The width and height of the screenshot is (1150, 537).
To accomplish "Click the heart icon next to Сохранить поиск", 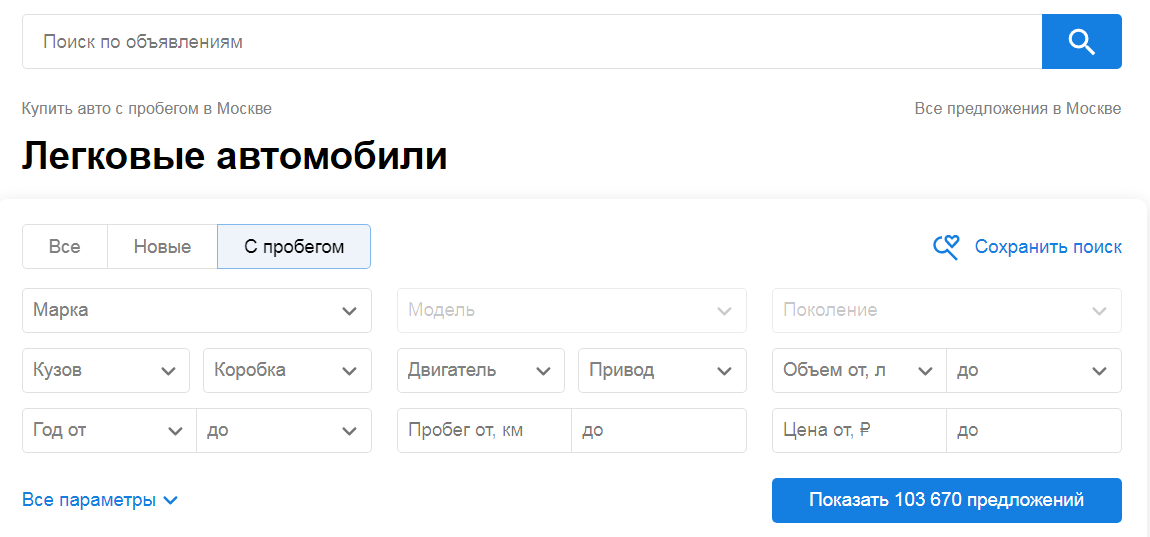I will point(946,247).
